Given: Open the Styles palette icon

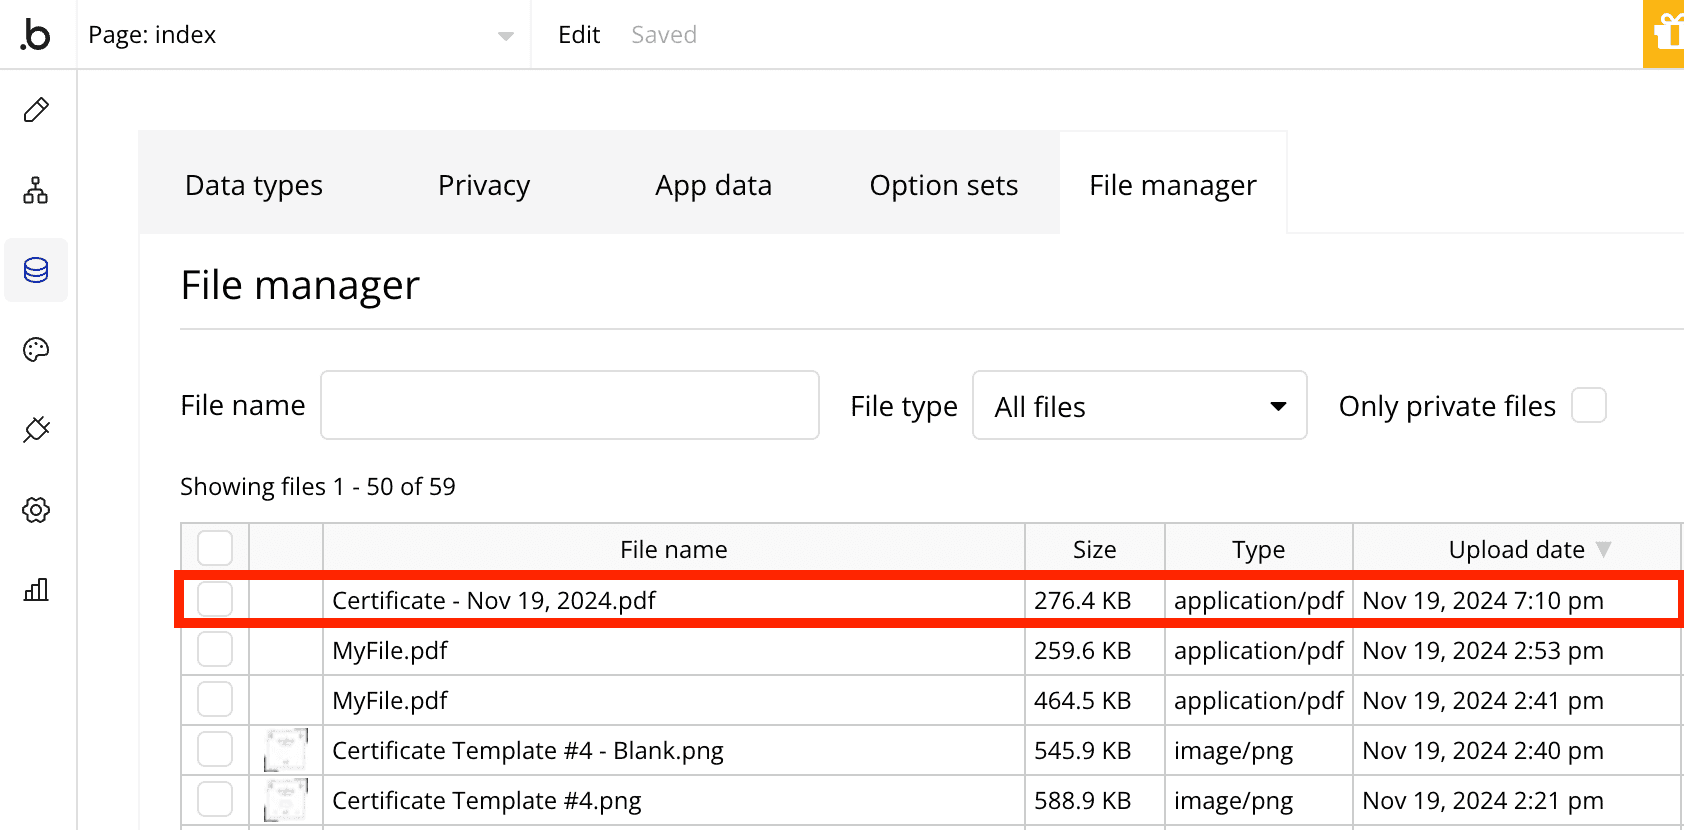Looking at the screenshot, I should point(36,350).
